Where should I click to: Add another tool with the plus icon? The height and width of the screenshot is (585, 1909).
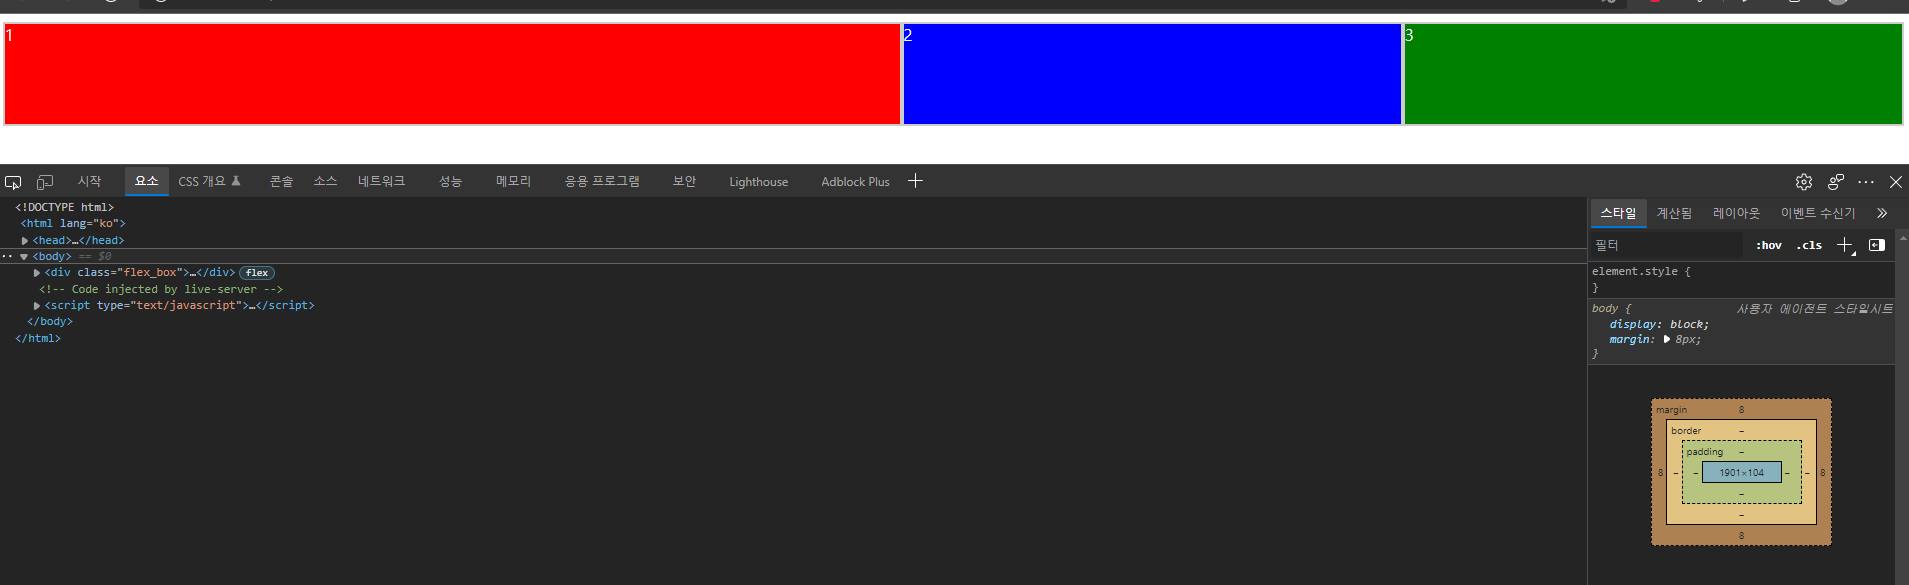pyautogui.click(x=915, y=181)
